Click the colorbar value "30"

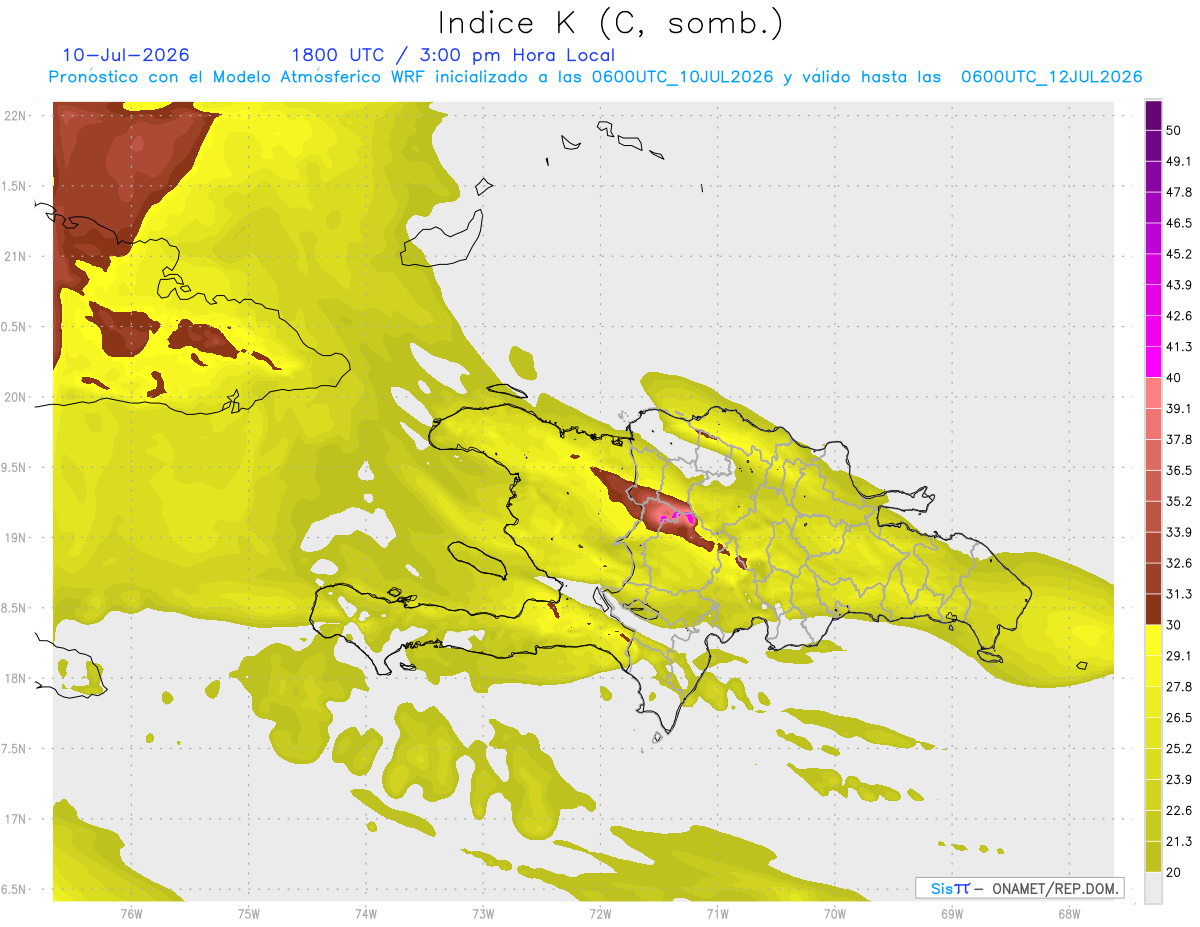point(1174,625)
